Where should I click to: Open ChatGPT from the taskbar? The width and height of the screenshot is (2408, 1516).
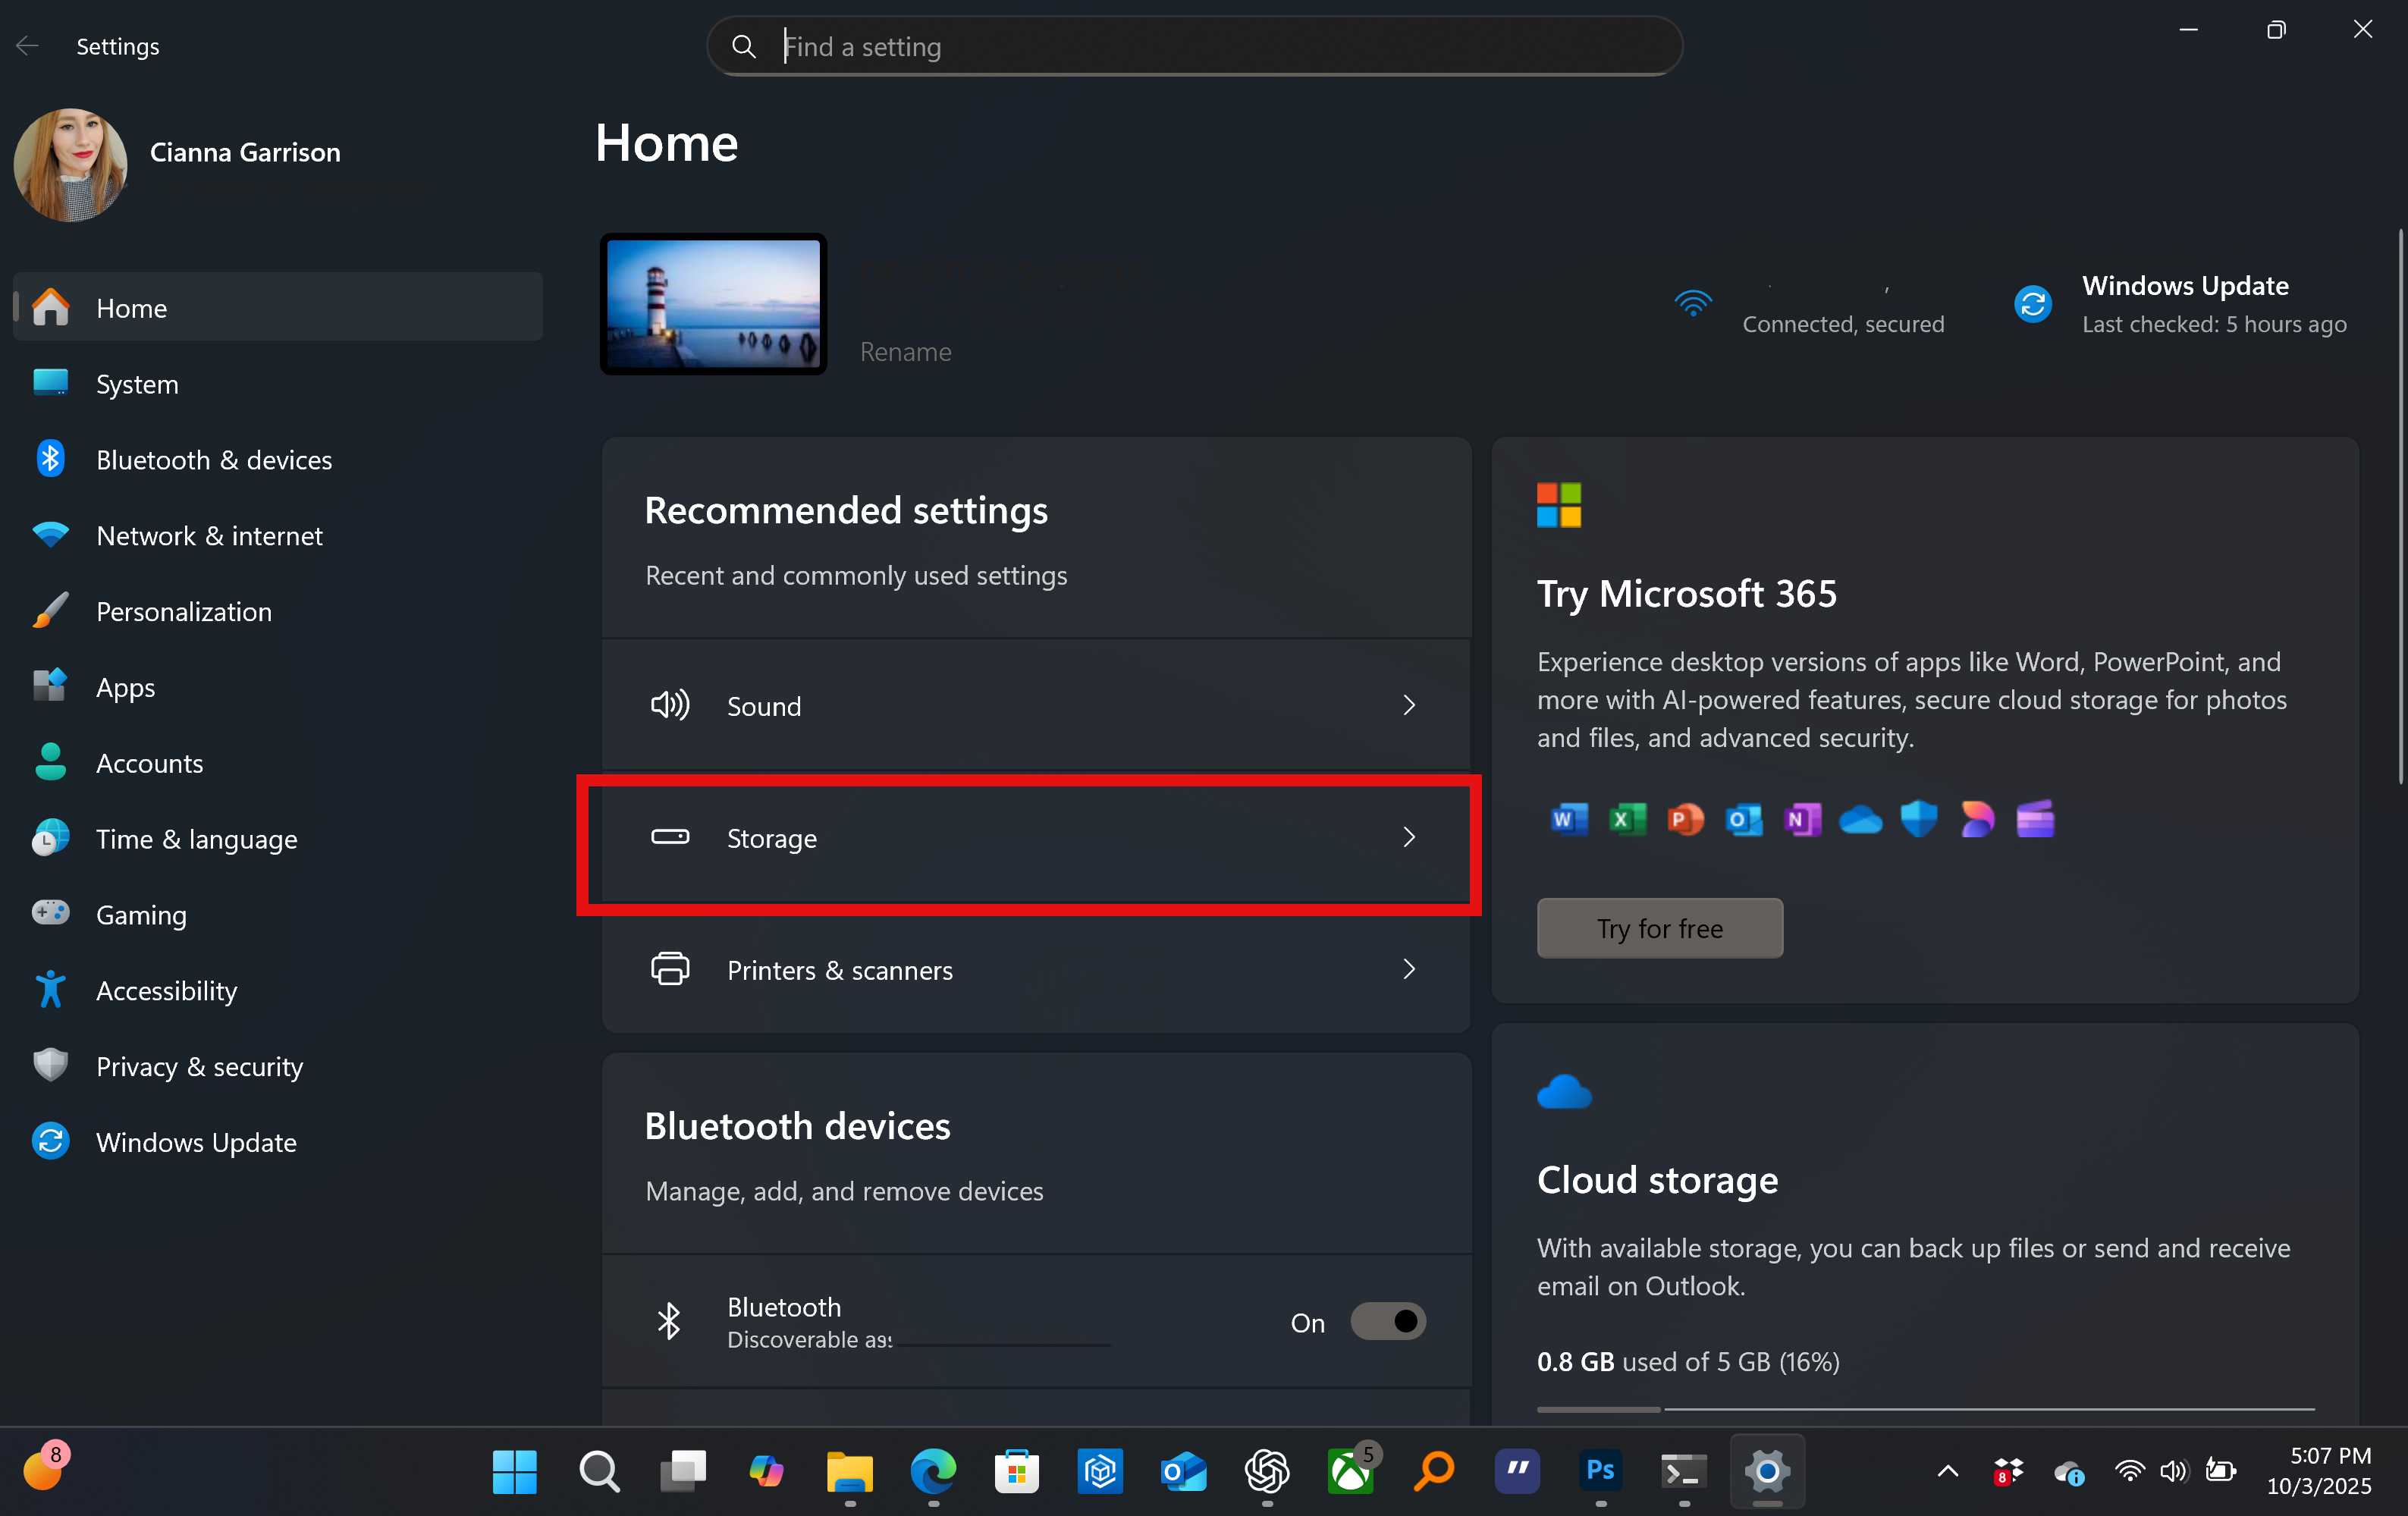[1267, 1472]
